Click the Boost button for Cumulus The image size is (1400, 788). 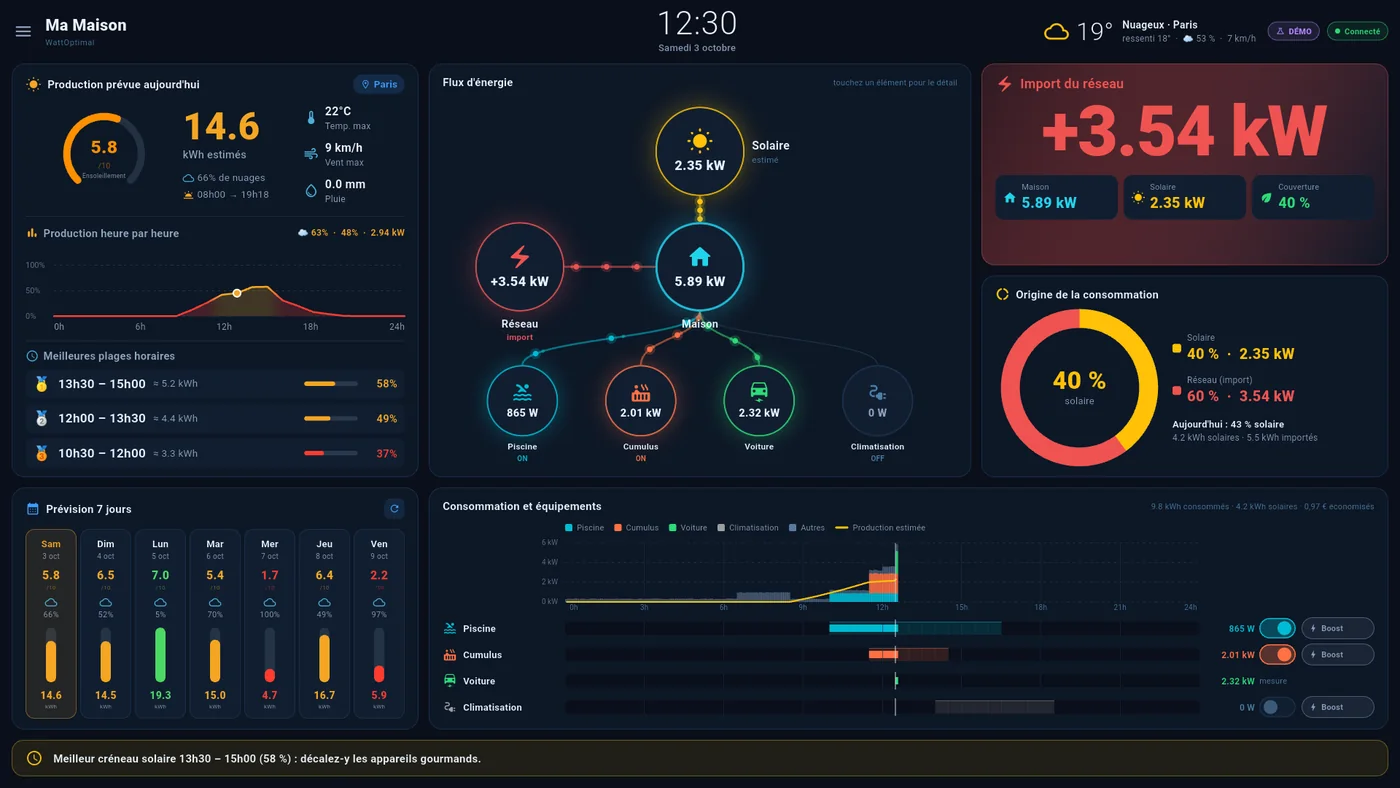pyautogui.click(x=1338, y=655)
